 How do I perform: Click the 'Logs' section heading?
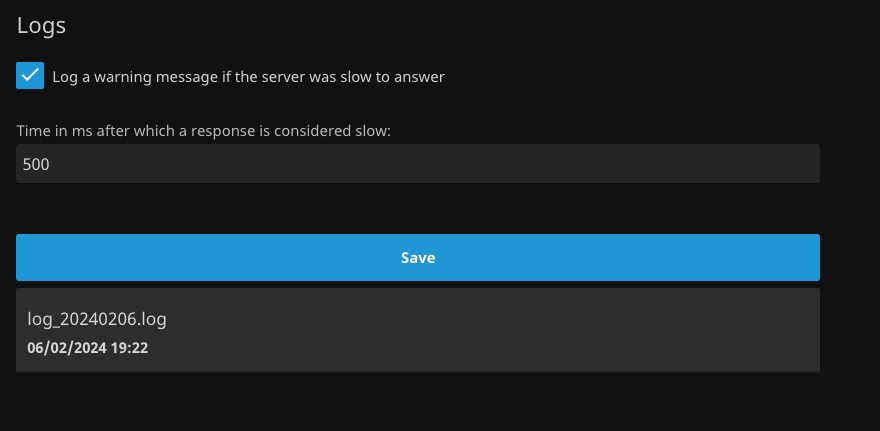[x=41, y=26]
